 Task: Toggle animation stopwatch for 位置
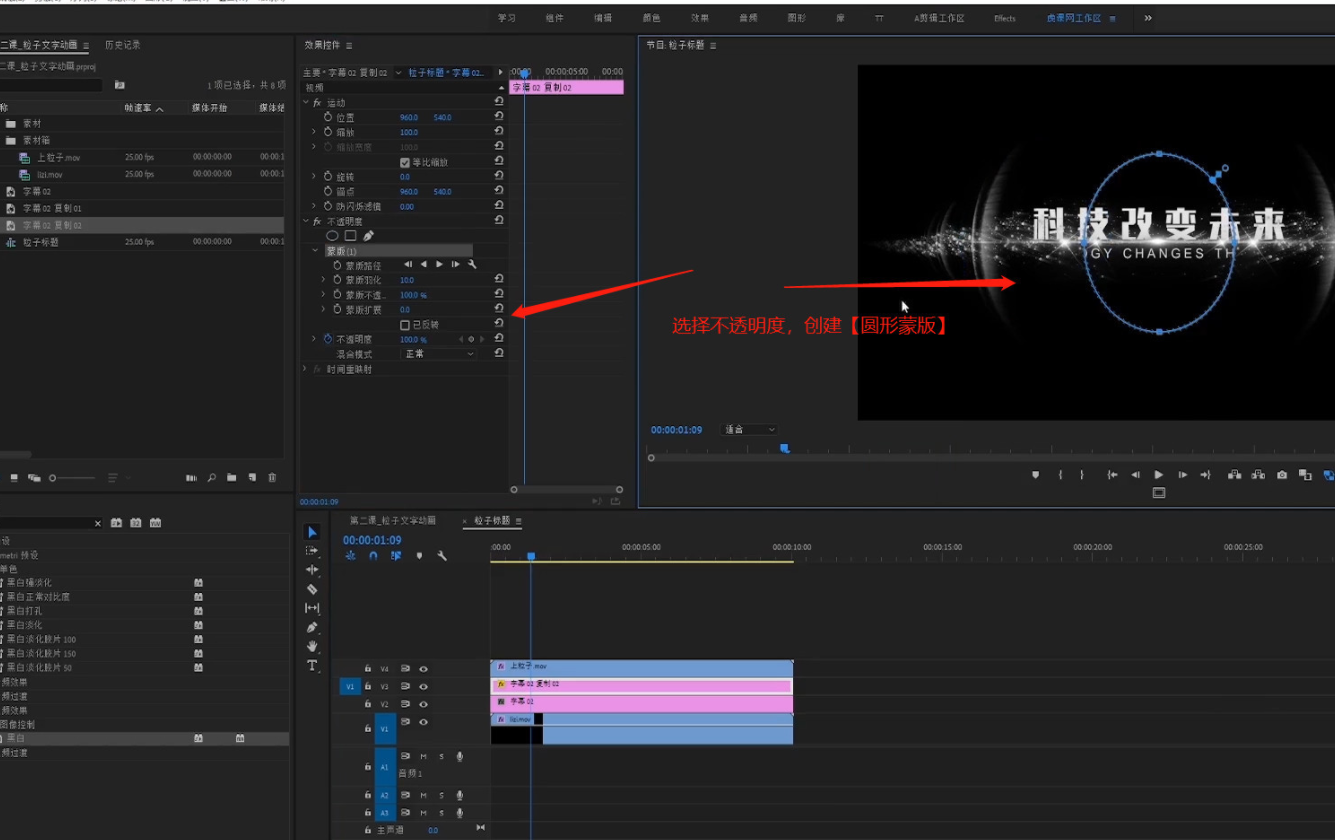[328, 117]
